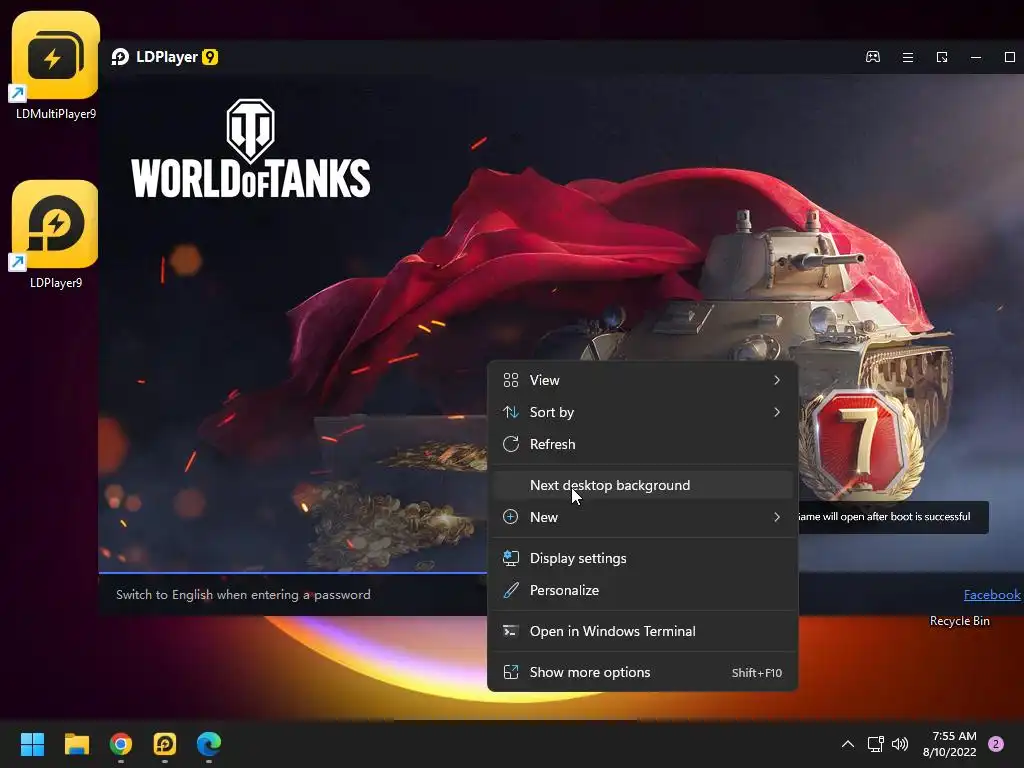Select New in the context menu

[x=643, y=517]
